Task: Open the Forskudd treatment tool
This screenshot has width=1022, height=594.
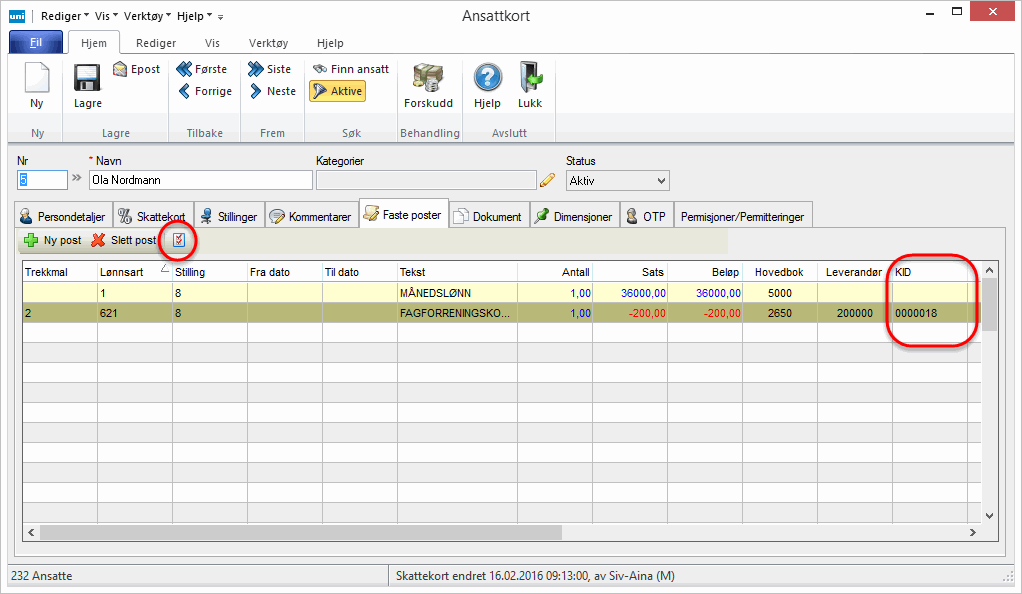Action: pos(428,80)
